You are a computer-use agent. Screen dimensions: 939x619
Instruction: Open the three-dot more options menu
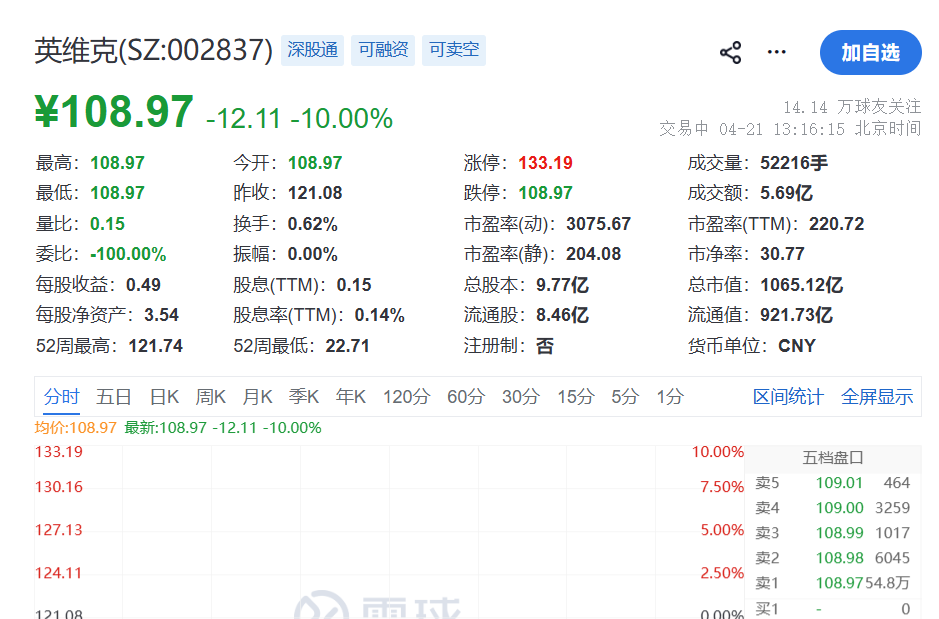click(777, 52)
